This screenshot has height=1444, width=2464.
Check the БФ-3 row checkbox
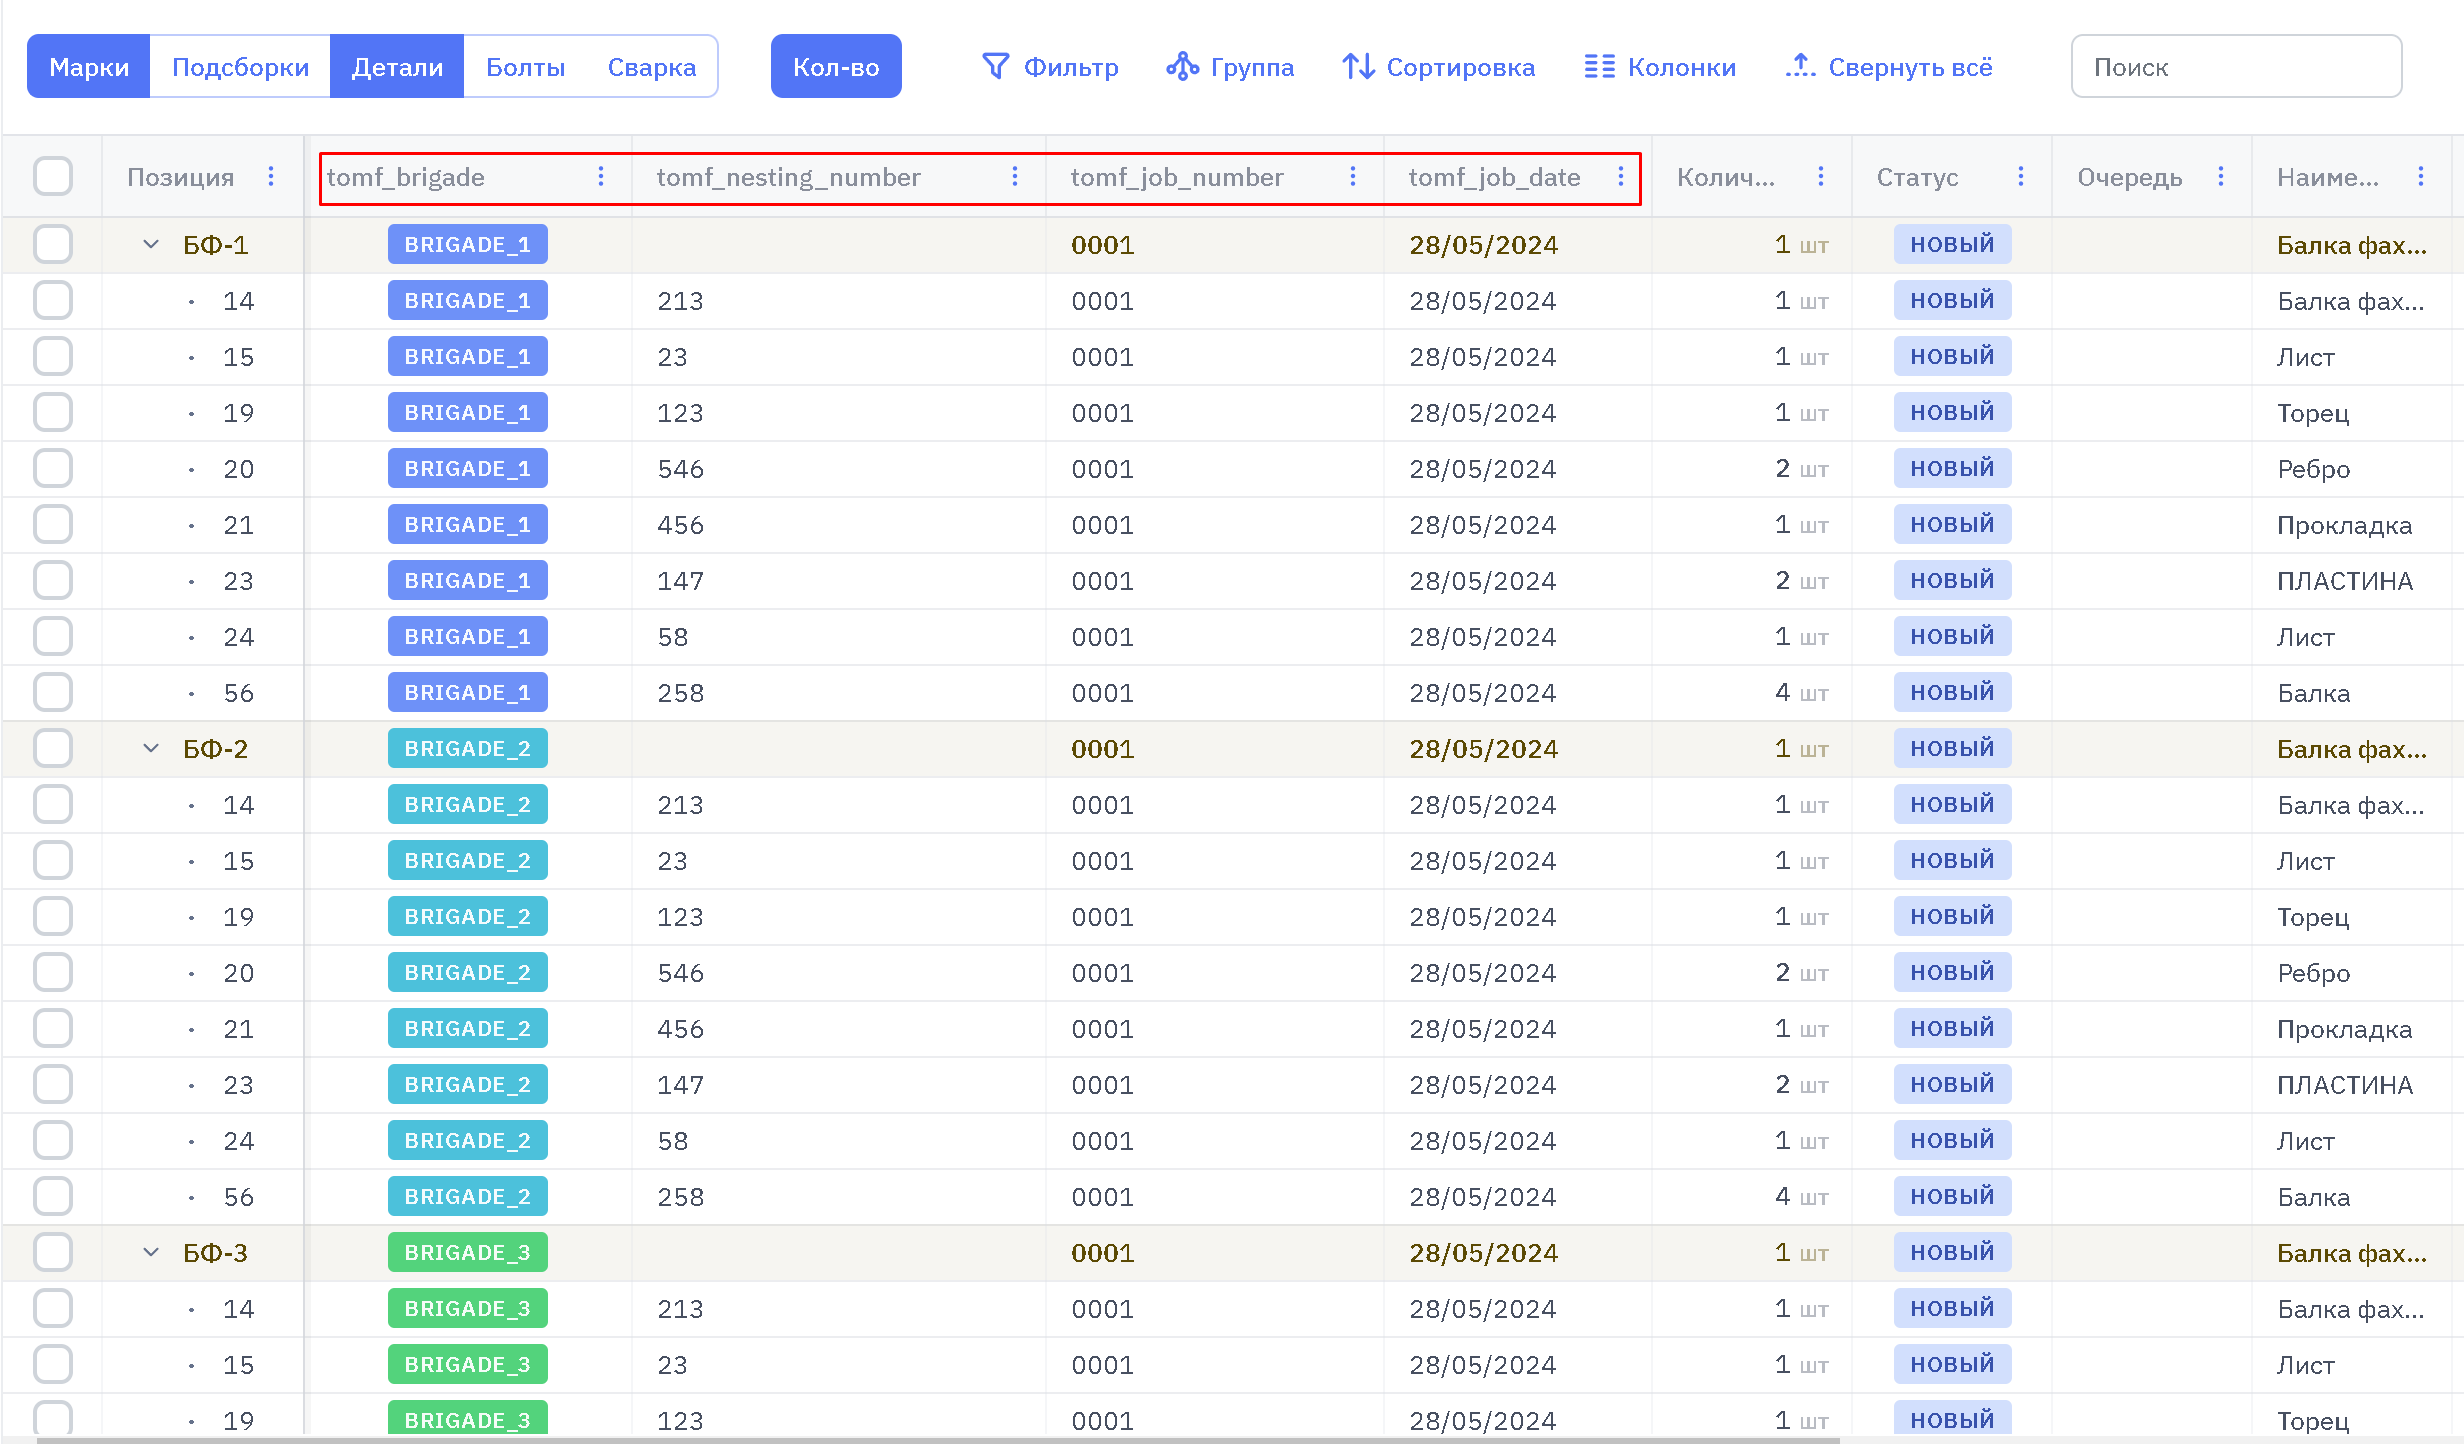coord(53,1252)
